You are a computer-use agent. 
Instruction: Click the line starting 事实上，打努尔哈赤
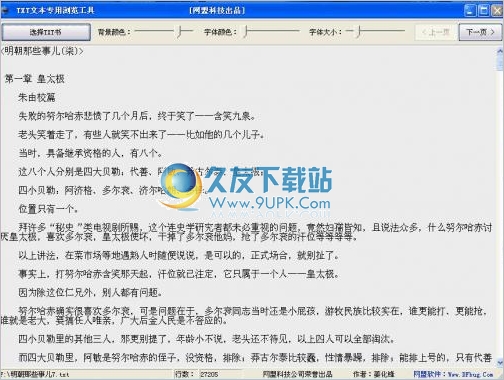[x=179, y=274]
